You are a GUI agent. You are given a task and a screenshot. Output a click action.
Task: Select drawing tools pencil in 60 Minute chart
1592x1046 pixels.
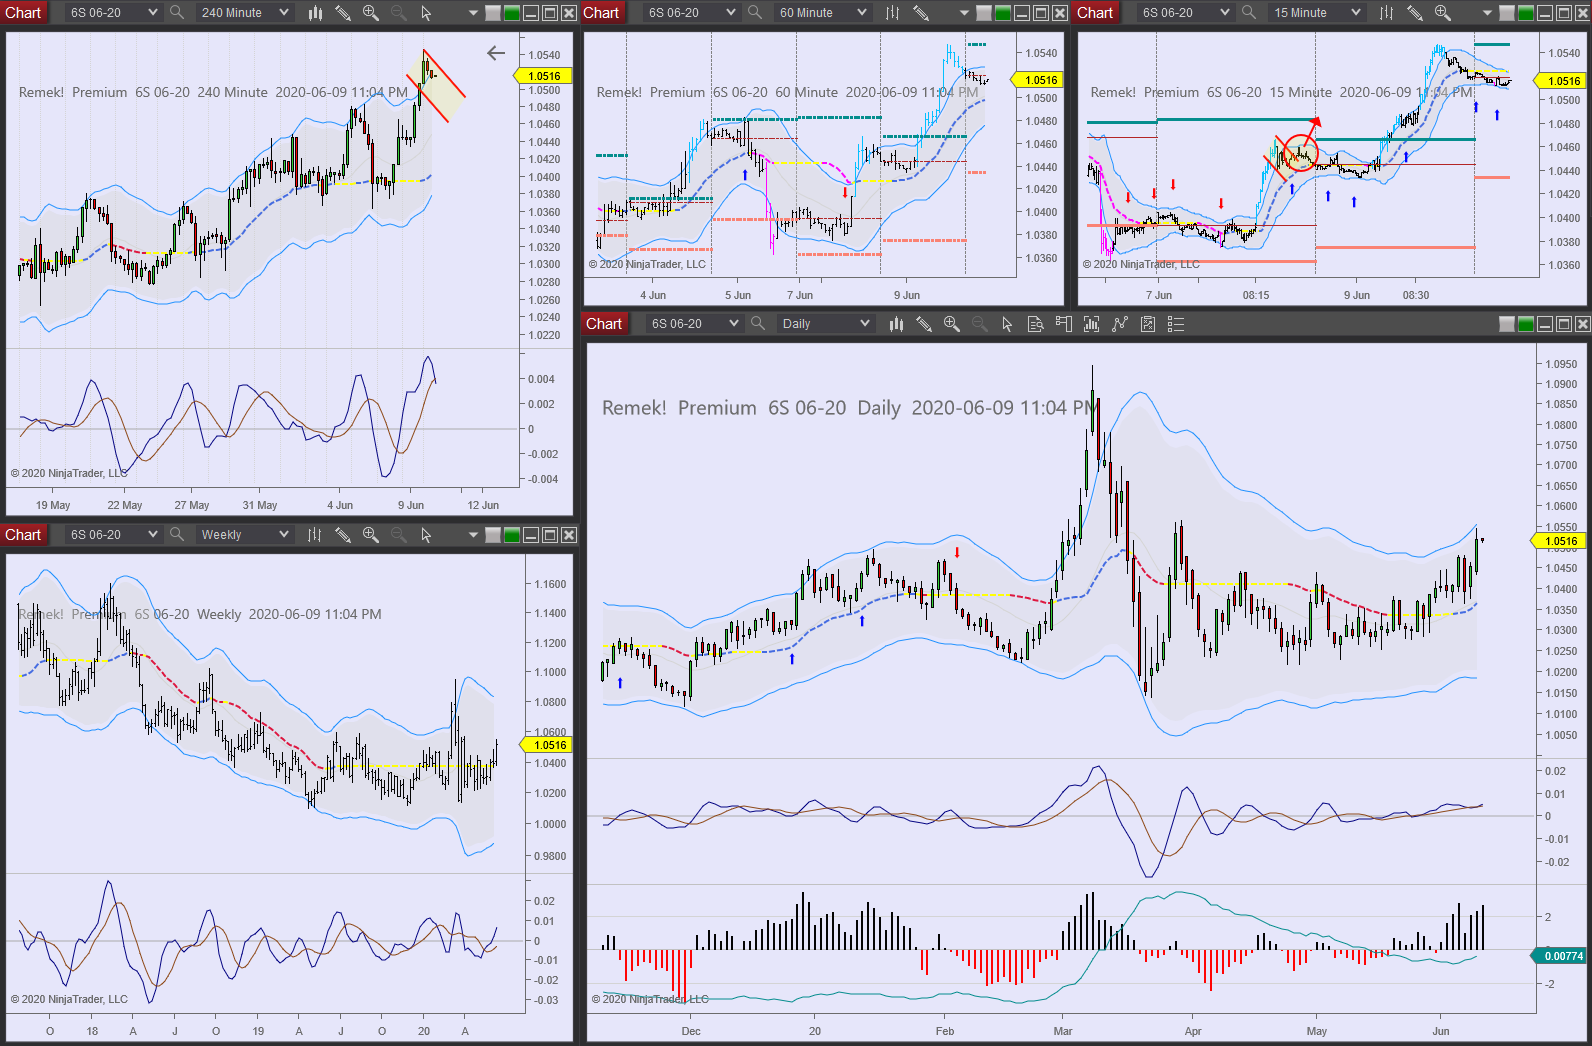[x=921, y=13]
